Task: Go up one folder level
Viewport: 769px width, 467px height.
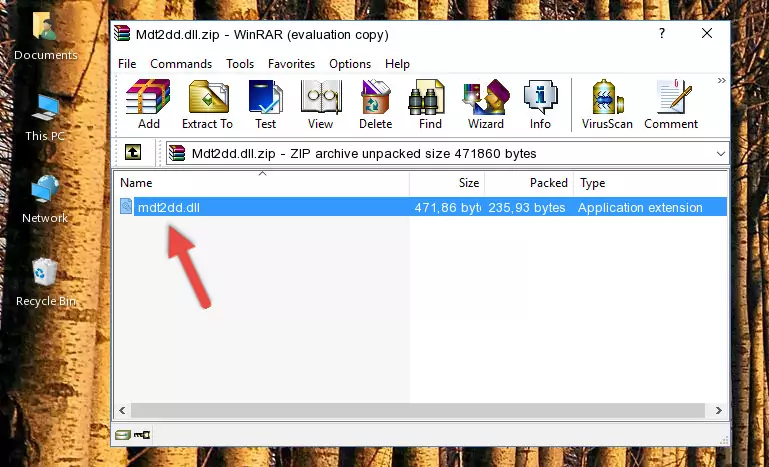Action: (133, 153)
